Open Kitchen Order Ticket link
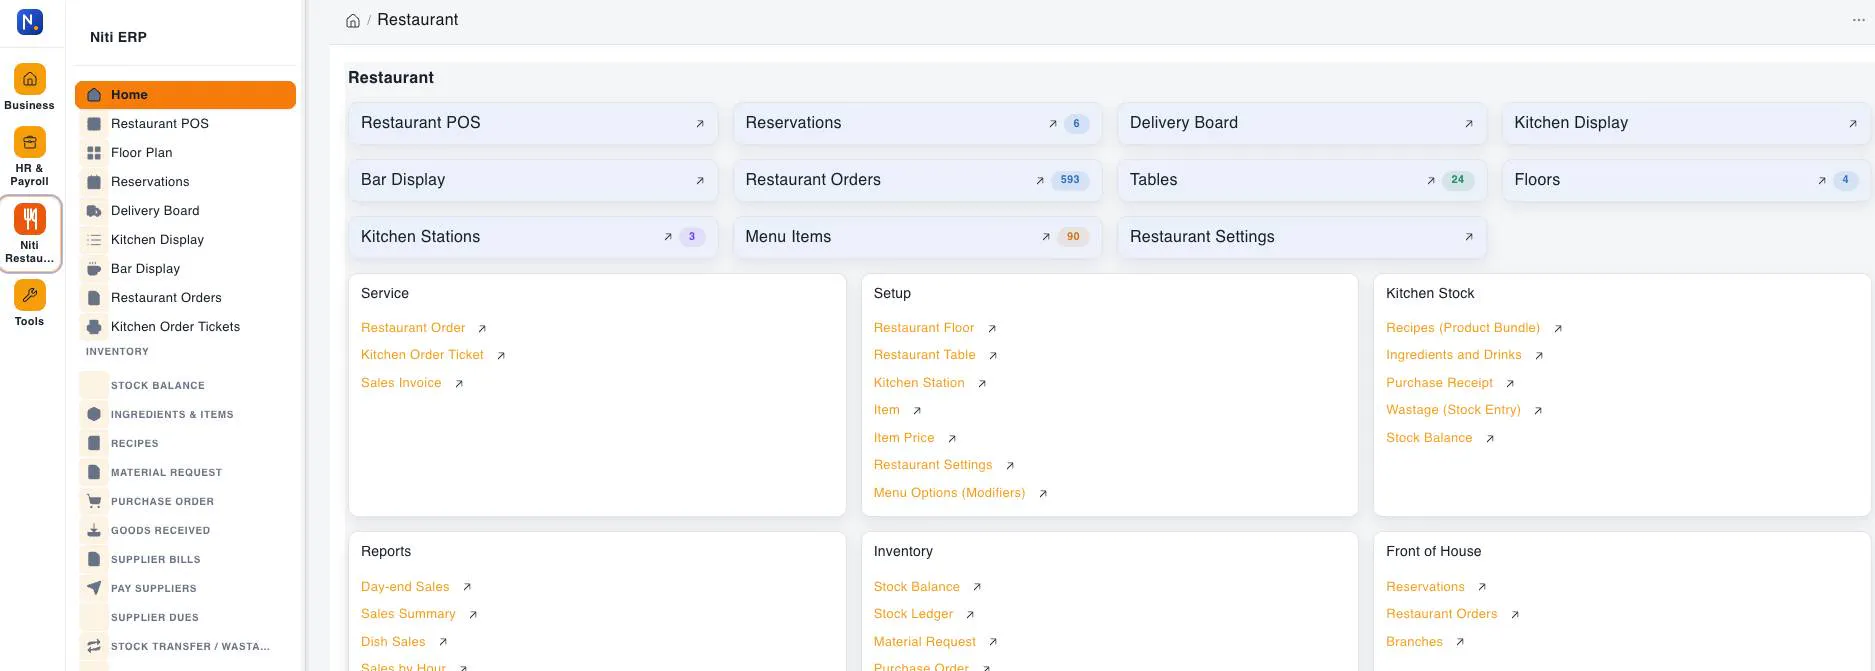Screen dimensions: 1875x671 click(x=422, y=355)
